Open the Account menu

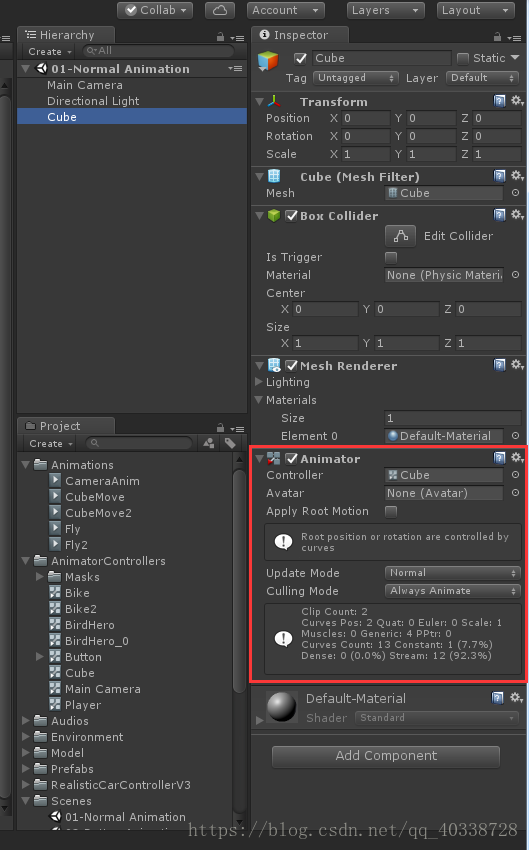point(286,10)
